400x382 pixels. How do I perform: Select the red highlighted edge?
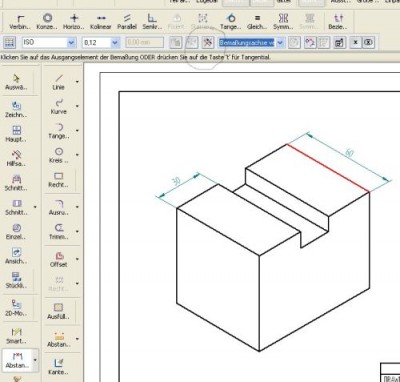tap(328, 168)
